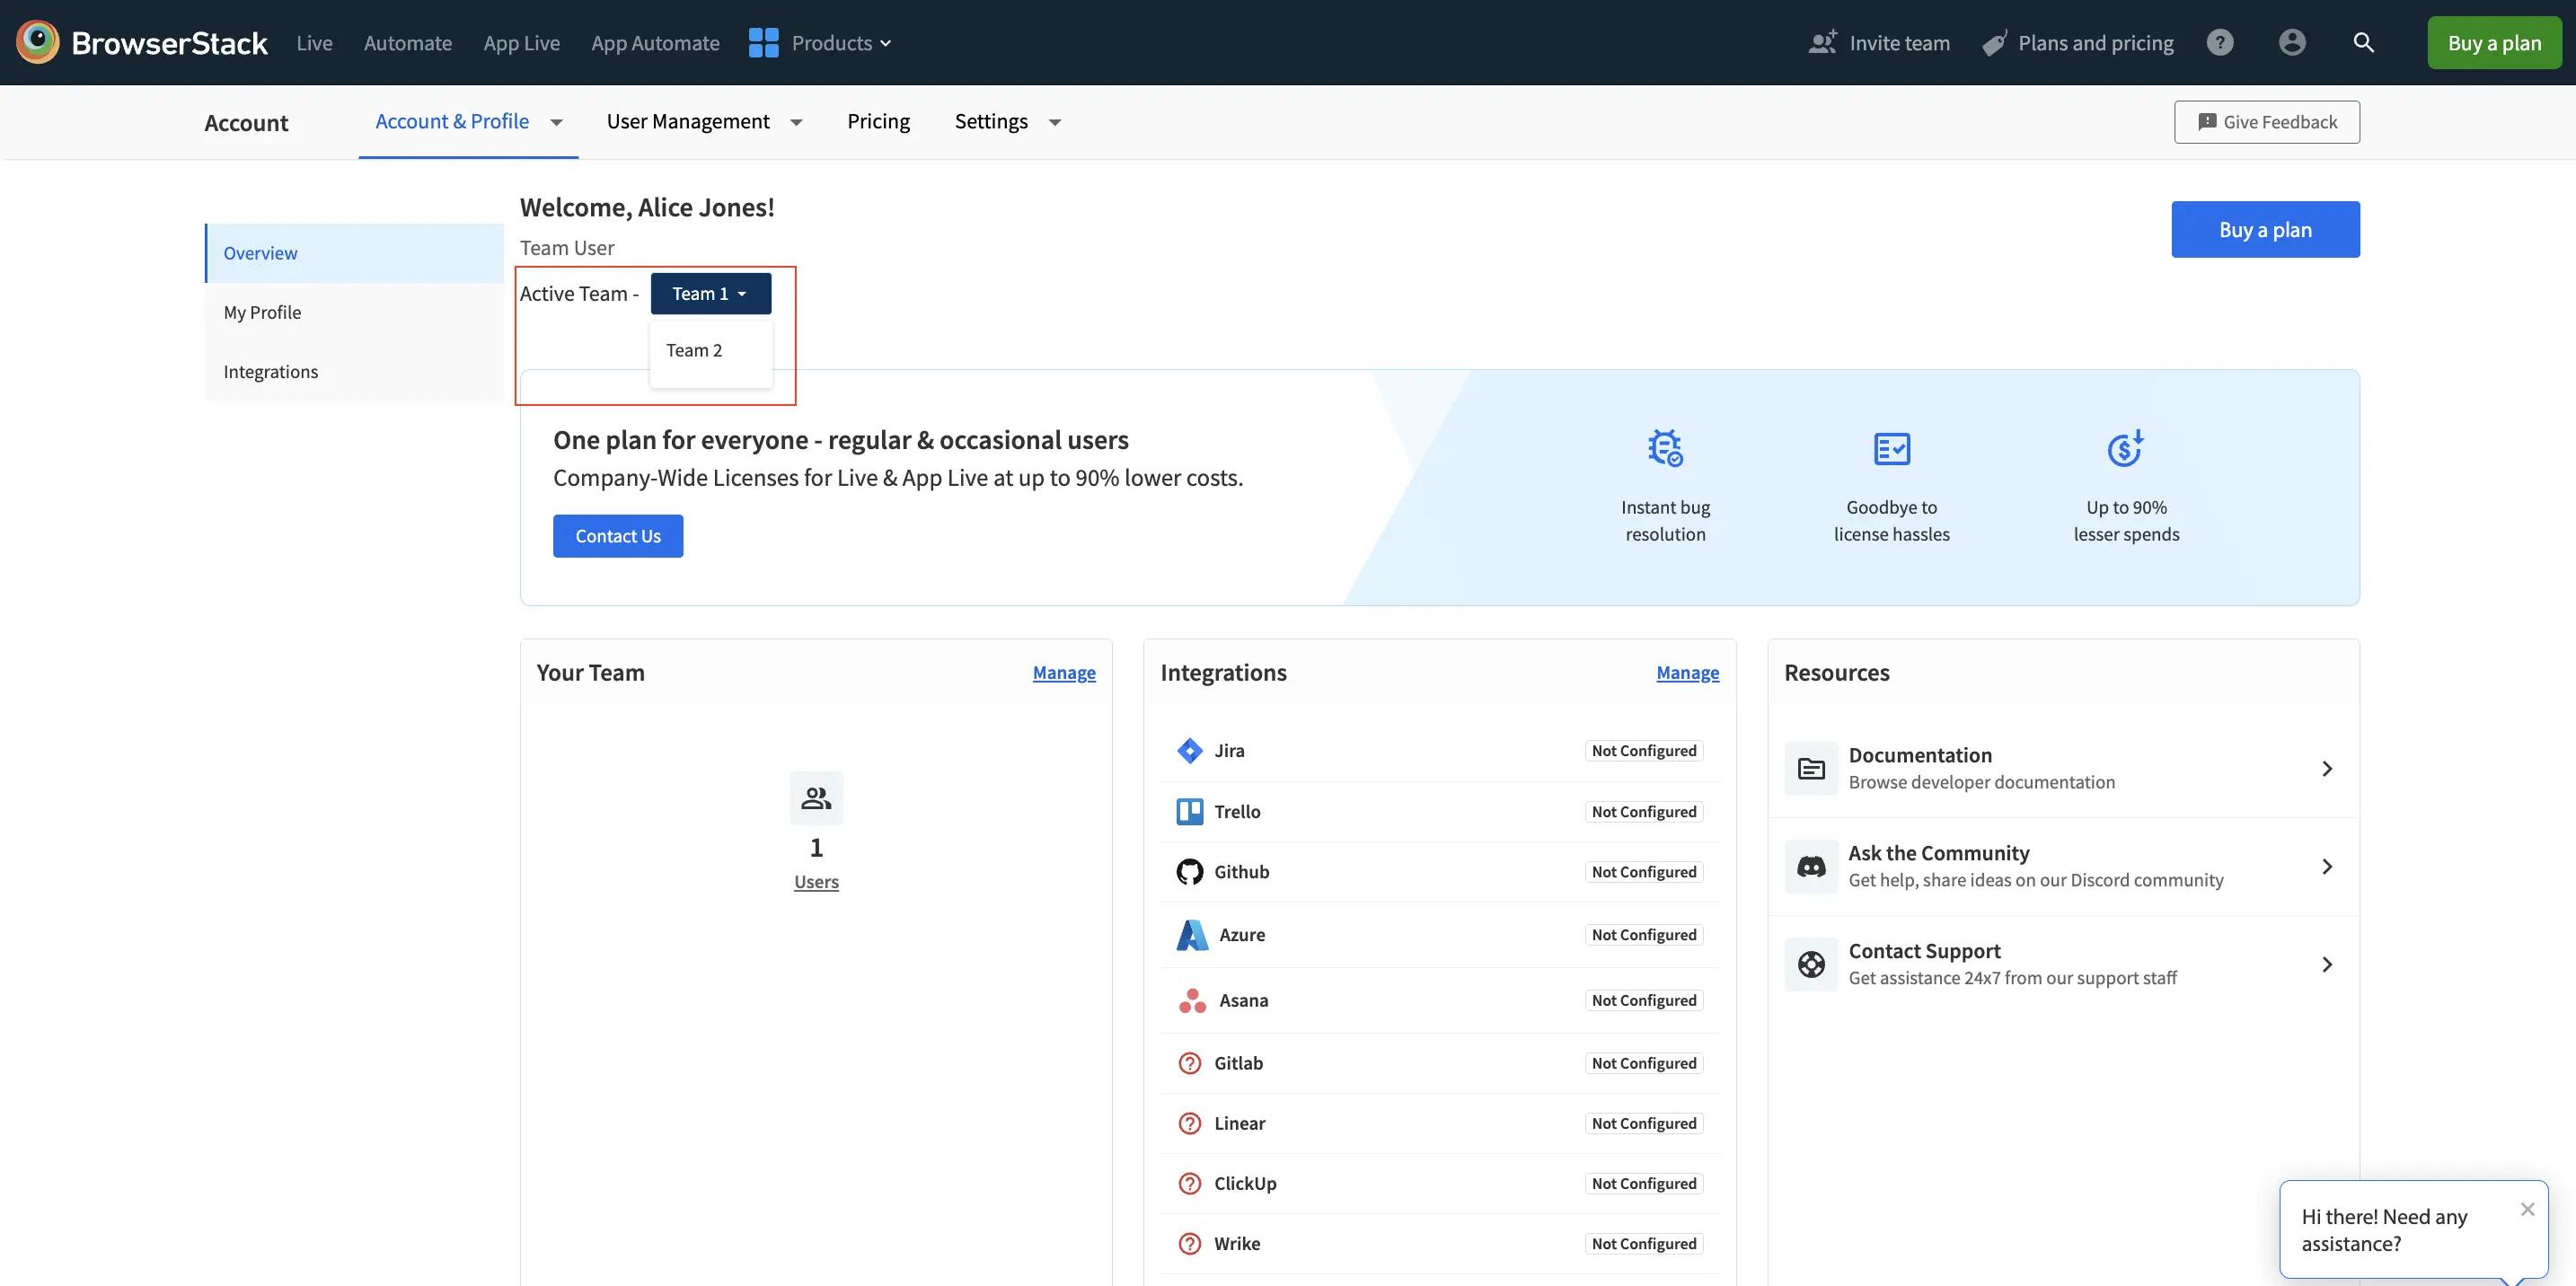Open the user account avatar icon
The image size is (2576, 1286).
[2291, 42]
